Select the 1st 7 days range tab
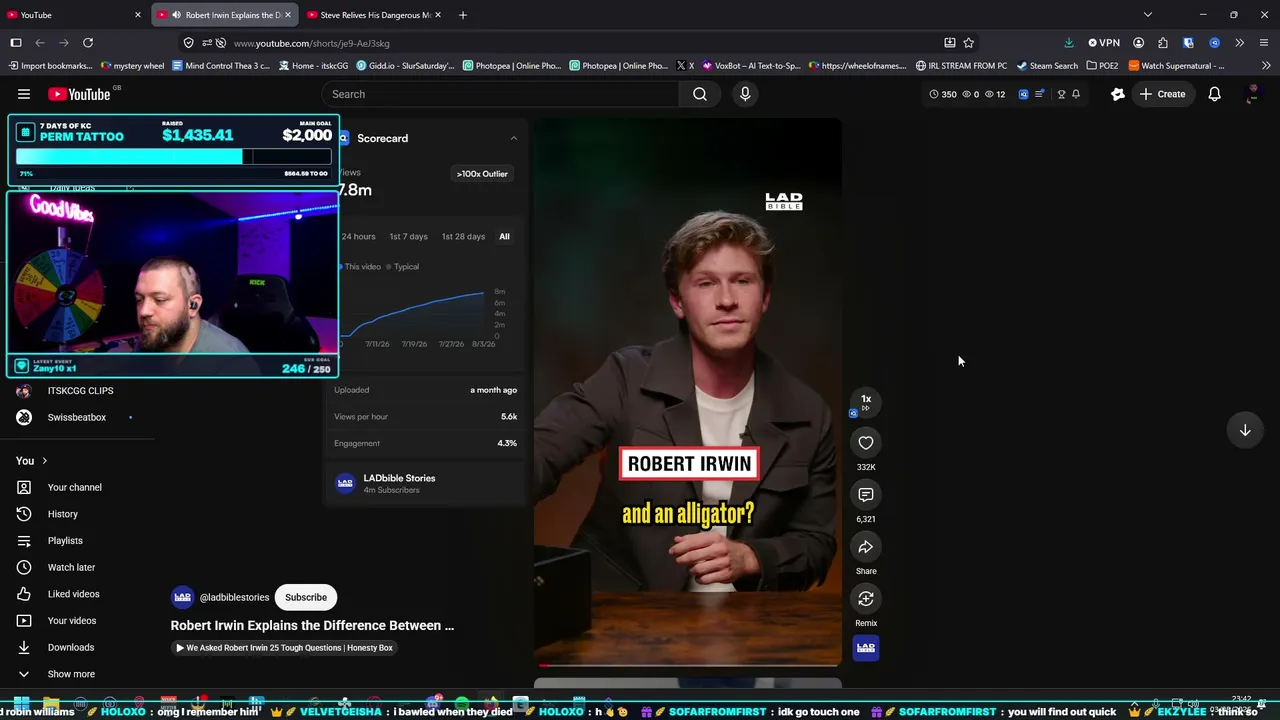This screenshot has width=1280, height=720. 408,237
